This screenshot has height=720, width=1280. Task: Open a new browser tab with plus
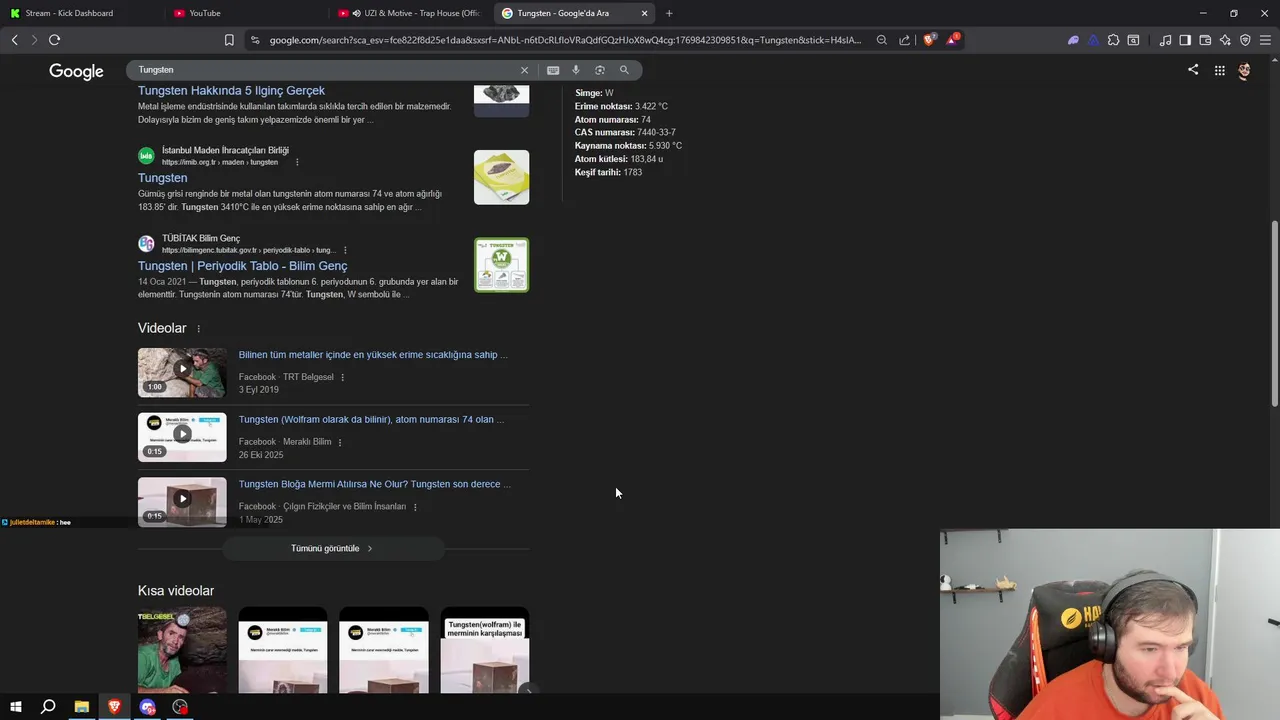pos(669,13)
